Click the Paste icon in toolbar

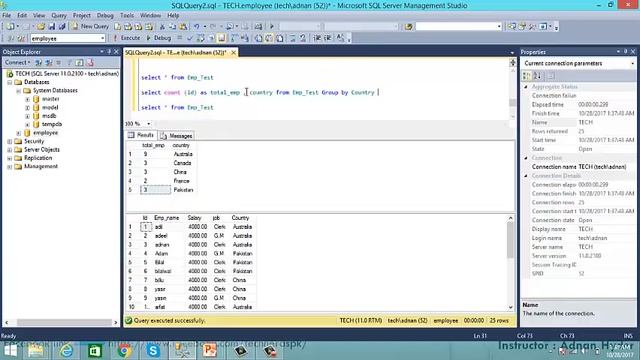(183, 27)
